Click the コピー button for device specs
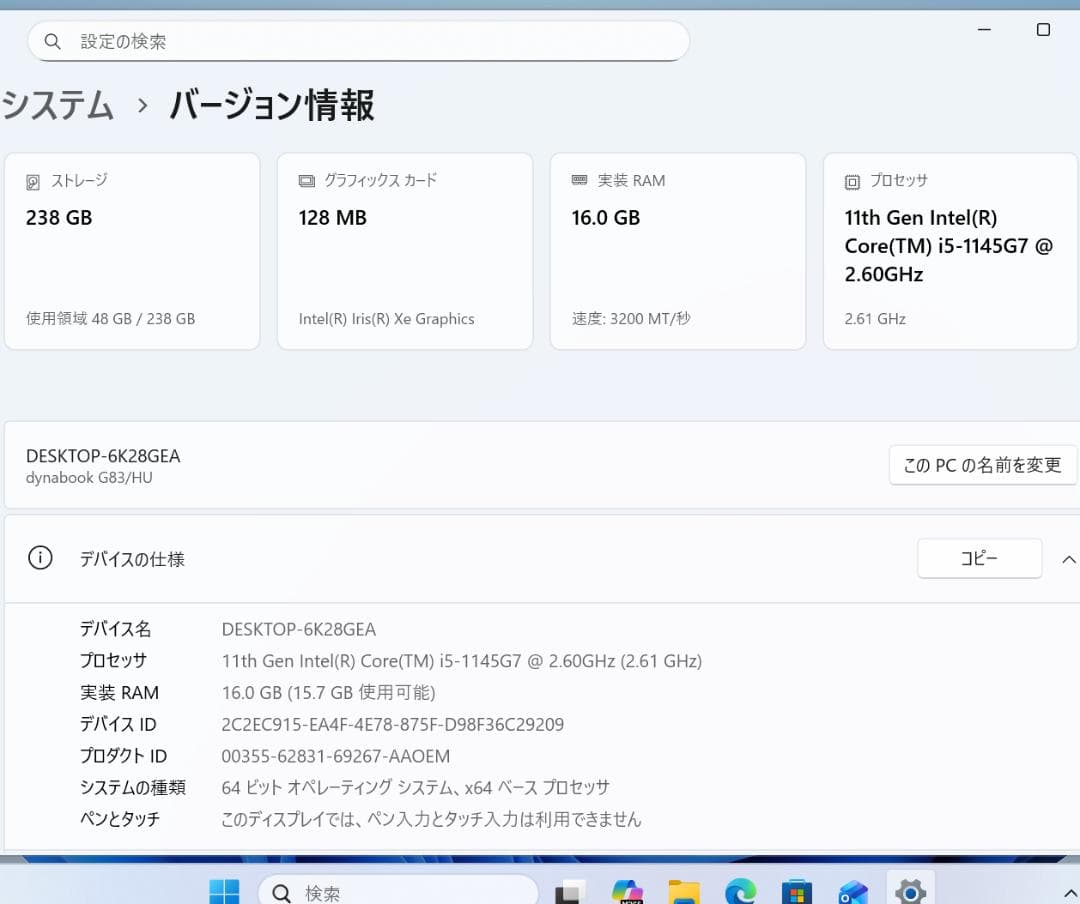The height and width of the screenshot is (904, 1080). click(x=978, y=558)
